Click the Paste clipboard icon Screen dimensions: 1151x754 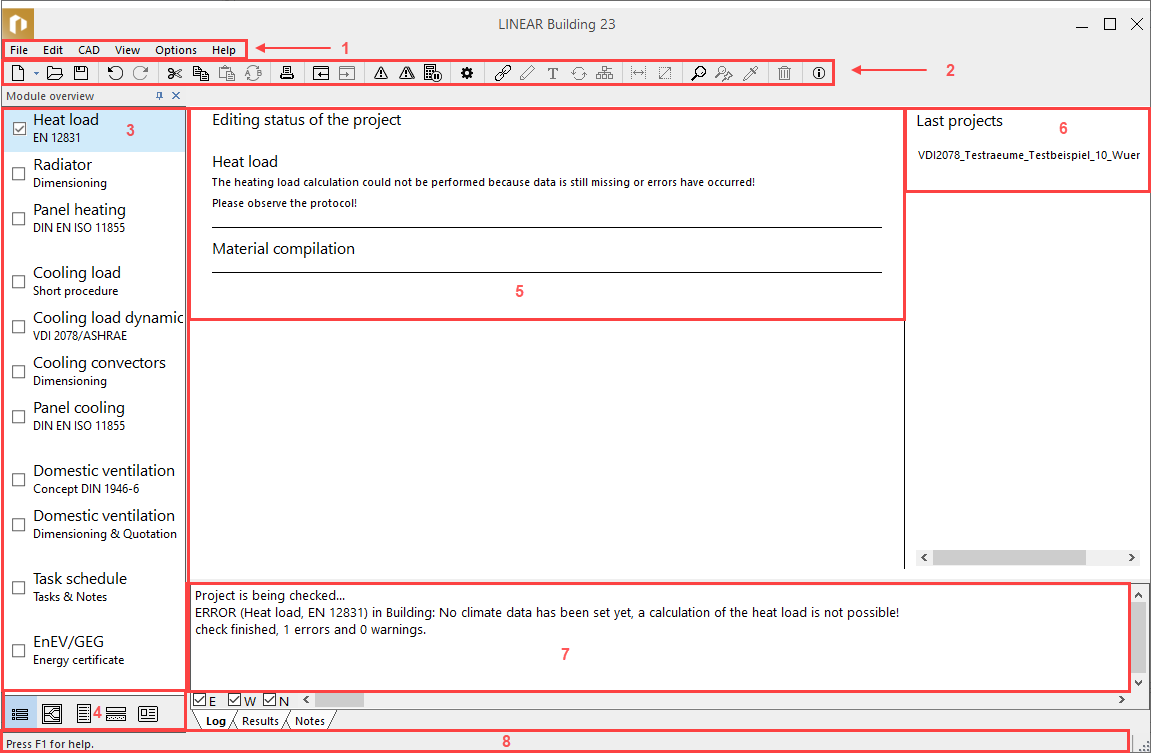pos(227,73)
